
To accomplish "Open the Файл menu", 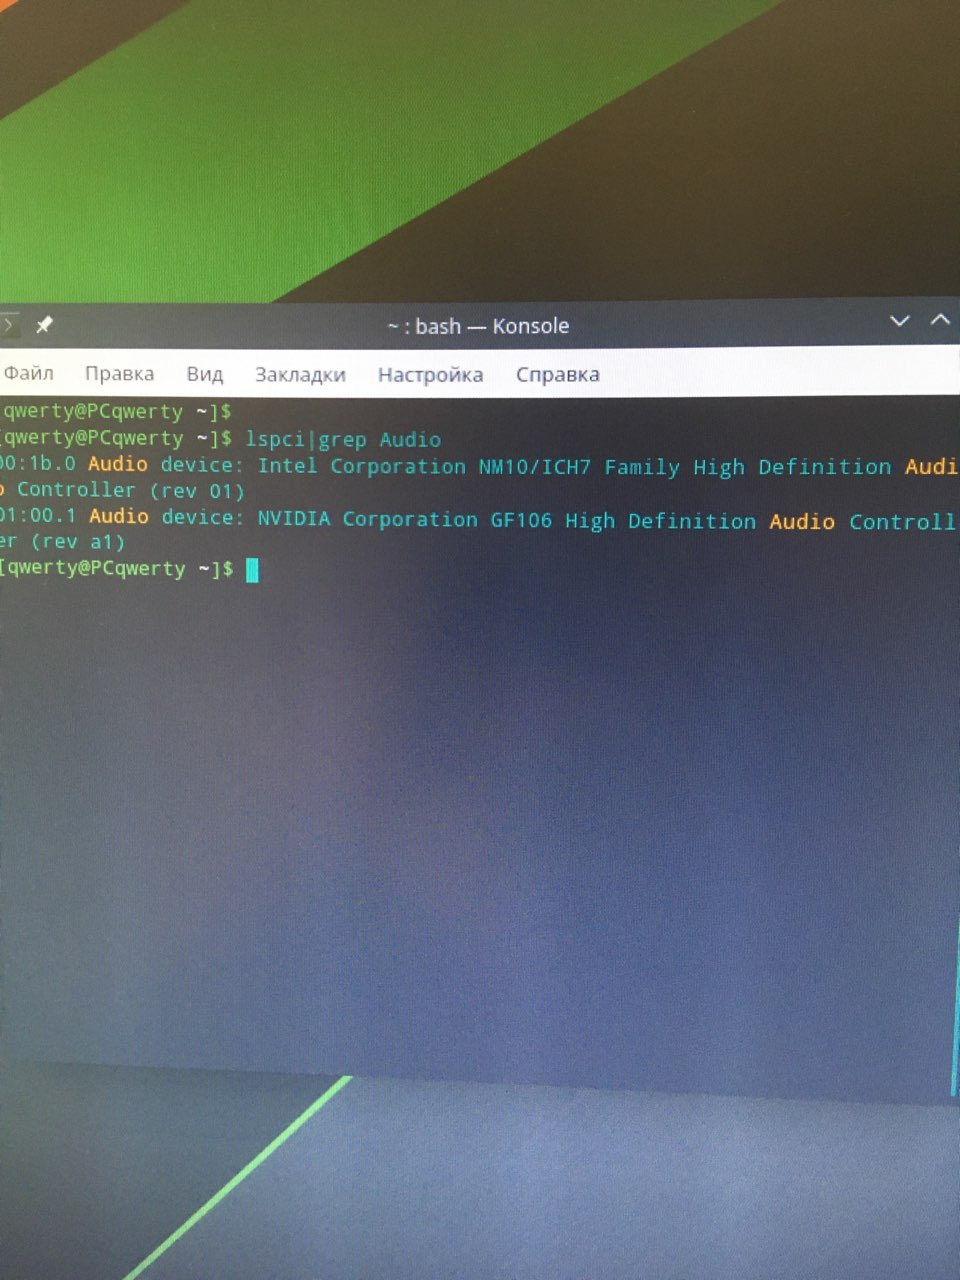I will point(28,373).
